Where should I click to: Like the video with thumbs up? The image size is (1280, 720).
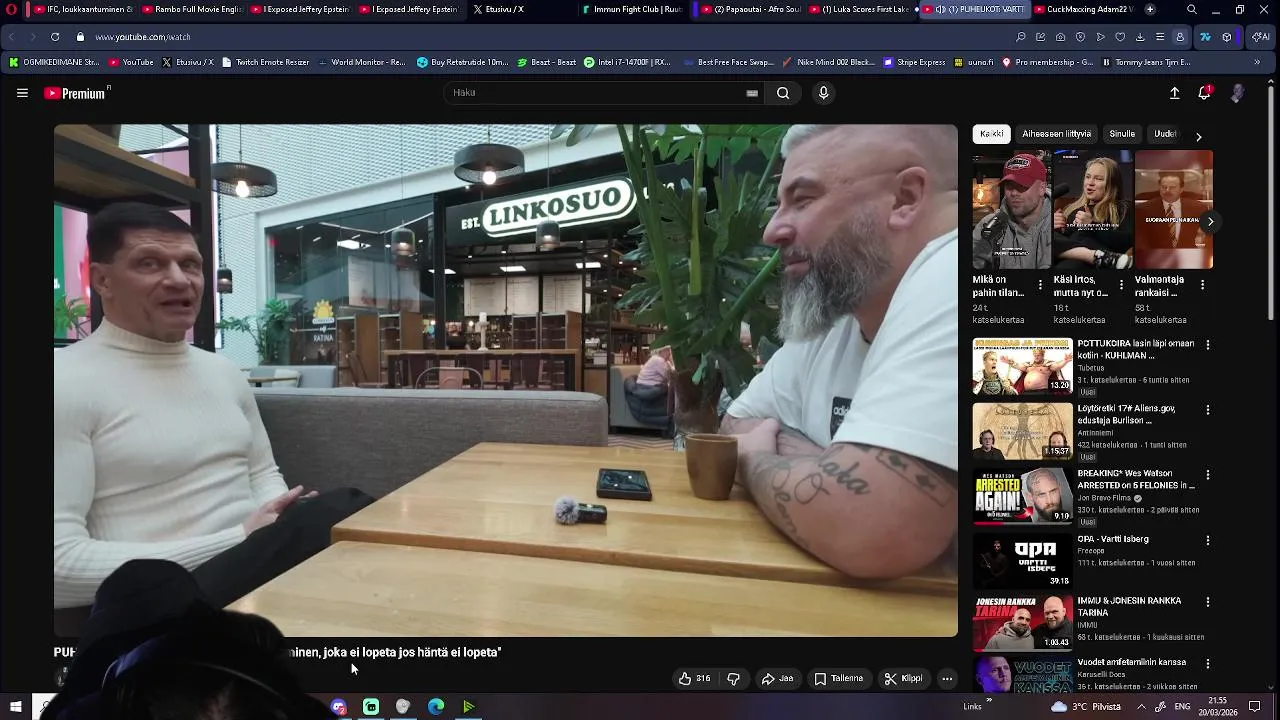pos(694,679)
